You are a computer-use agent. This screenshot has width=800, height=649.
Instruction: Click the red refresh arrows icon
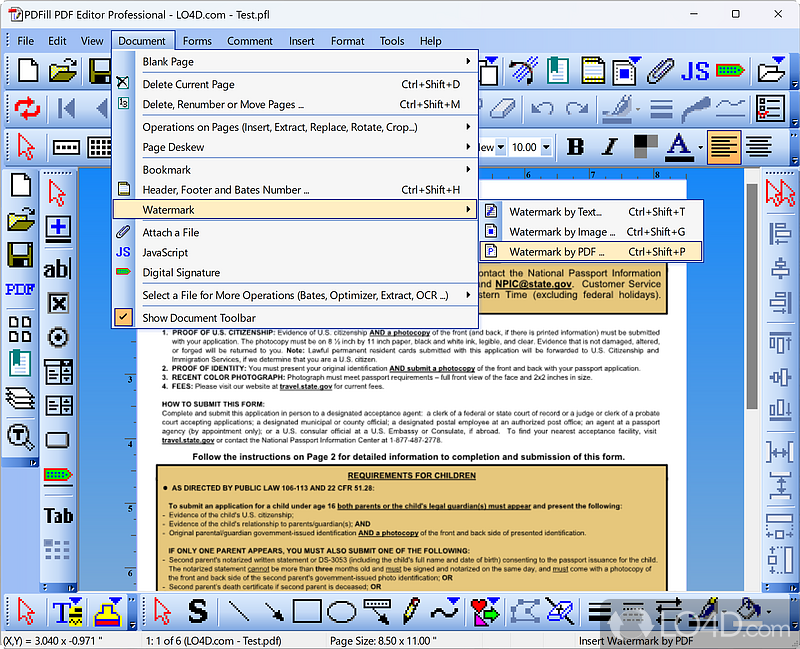27,108
